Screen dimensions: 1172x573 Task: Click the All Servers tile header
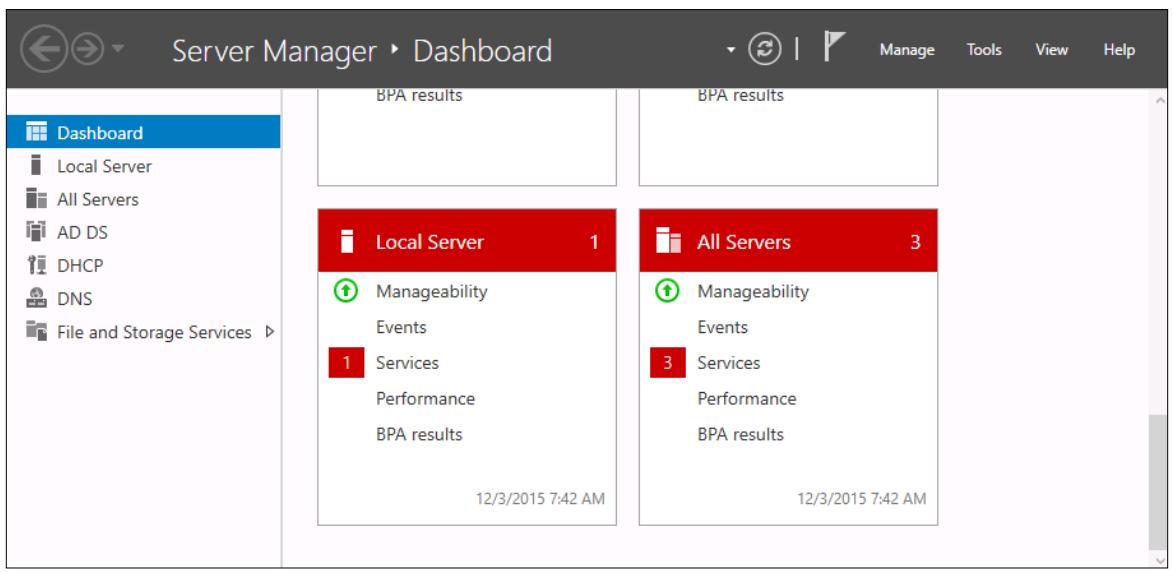coord(789,241)
